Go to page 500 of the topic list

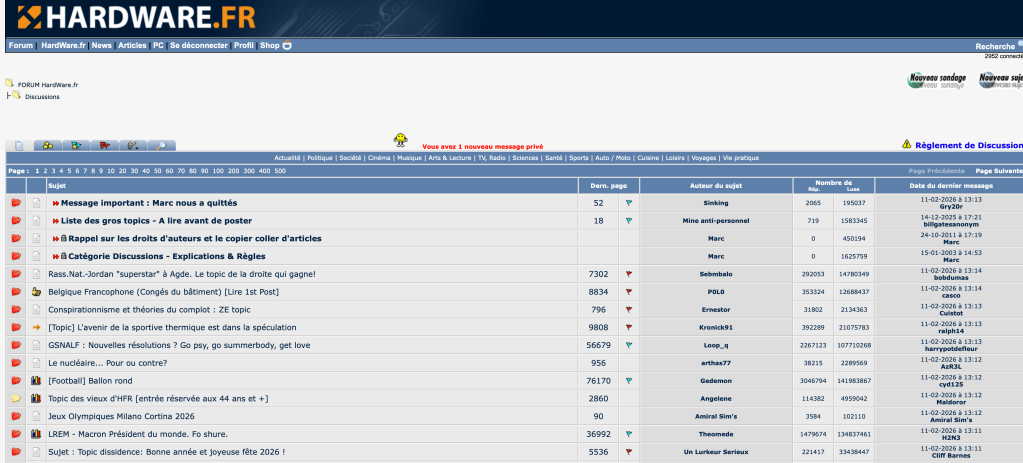(x=279, y=171)
